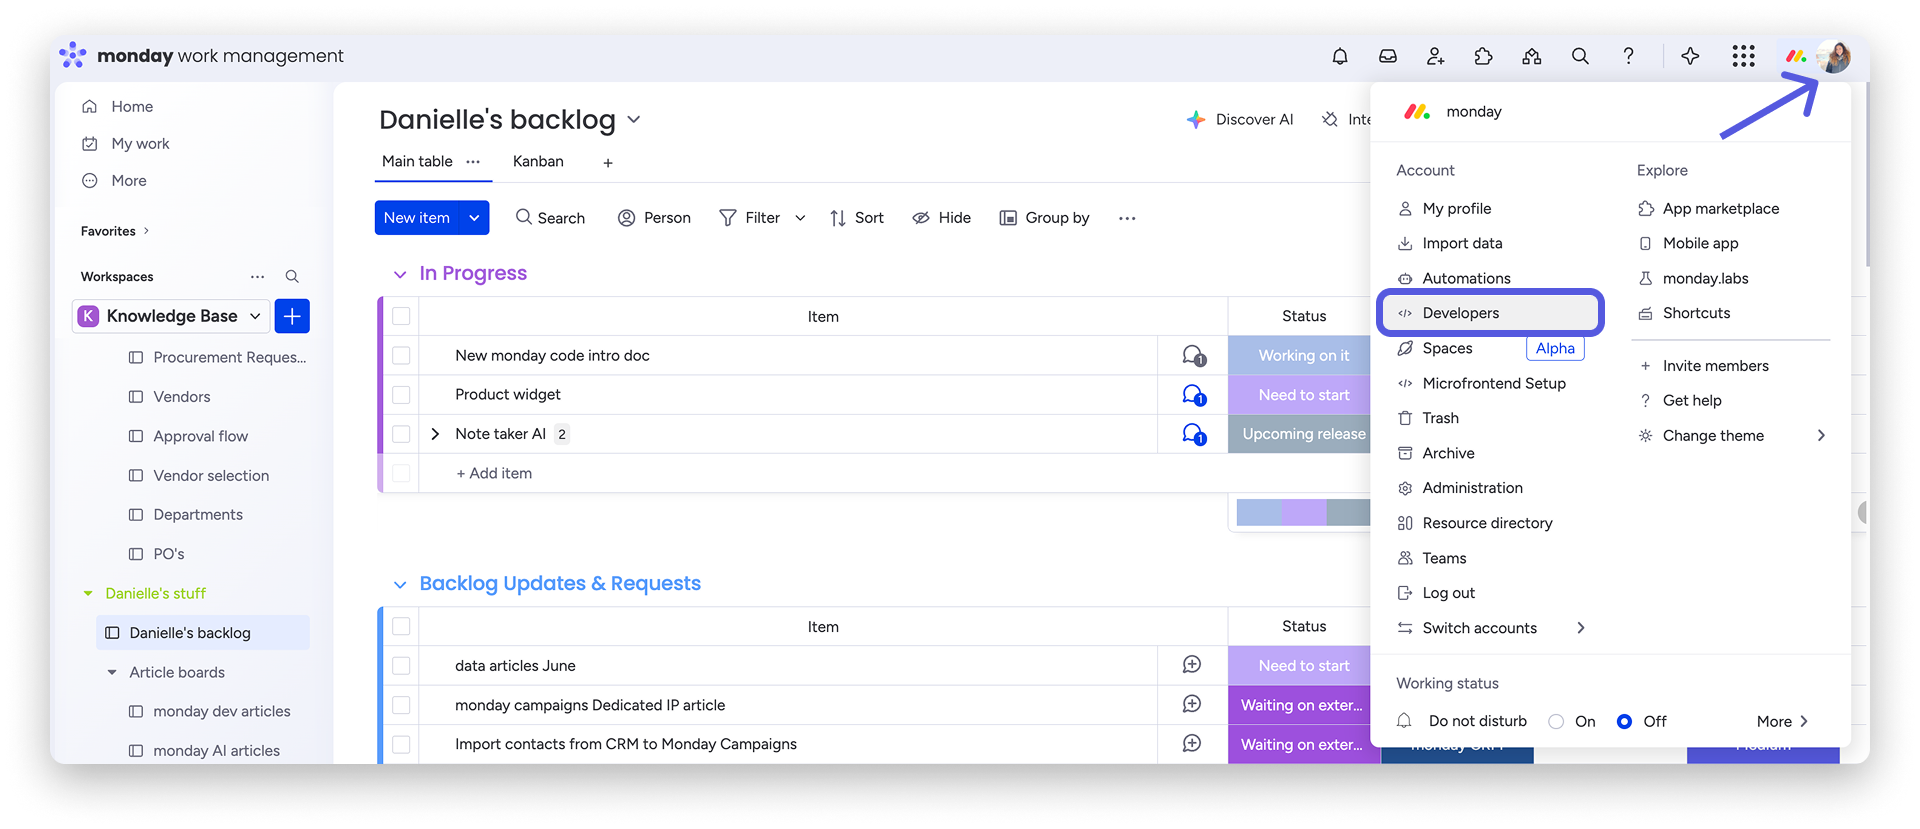Click the AI sparkle icon in top bar

click(x=1690, y=56)
